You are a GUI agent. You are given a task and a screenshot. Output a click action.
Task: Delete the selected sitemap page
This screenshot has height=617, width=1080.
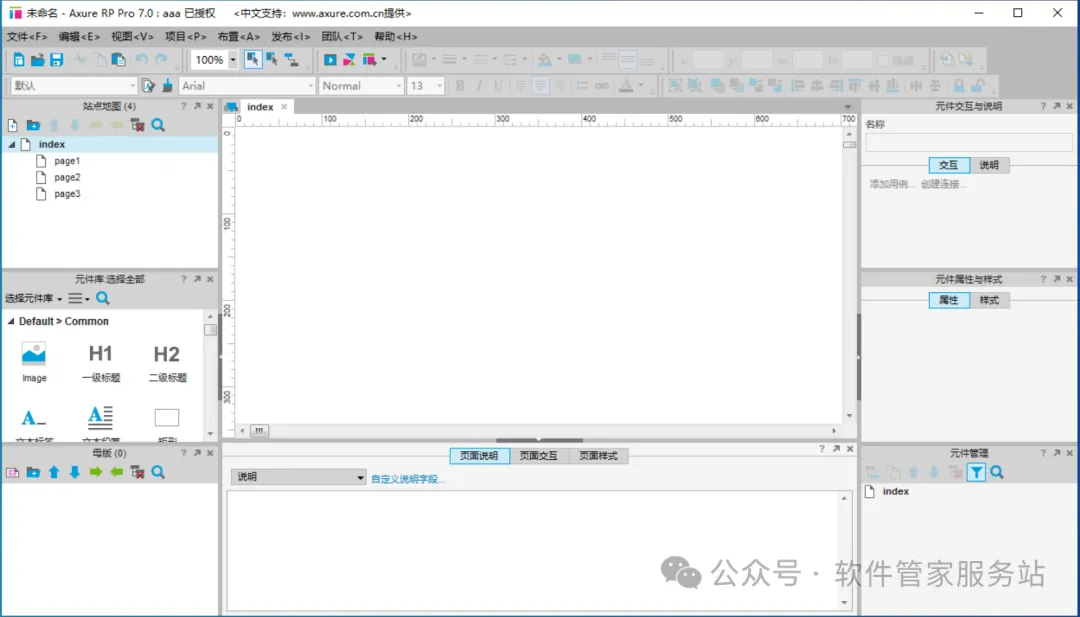[x=137, y=125]
